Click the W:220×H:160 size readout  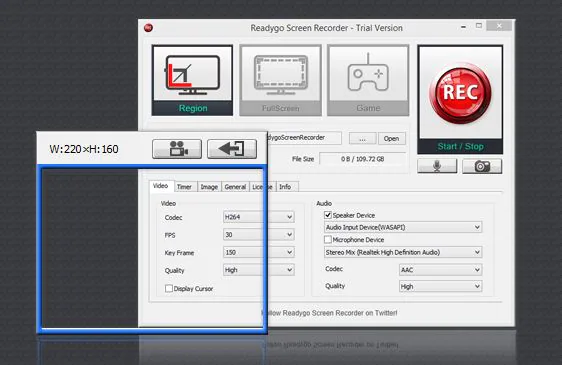(x=84, y=149)
